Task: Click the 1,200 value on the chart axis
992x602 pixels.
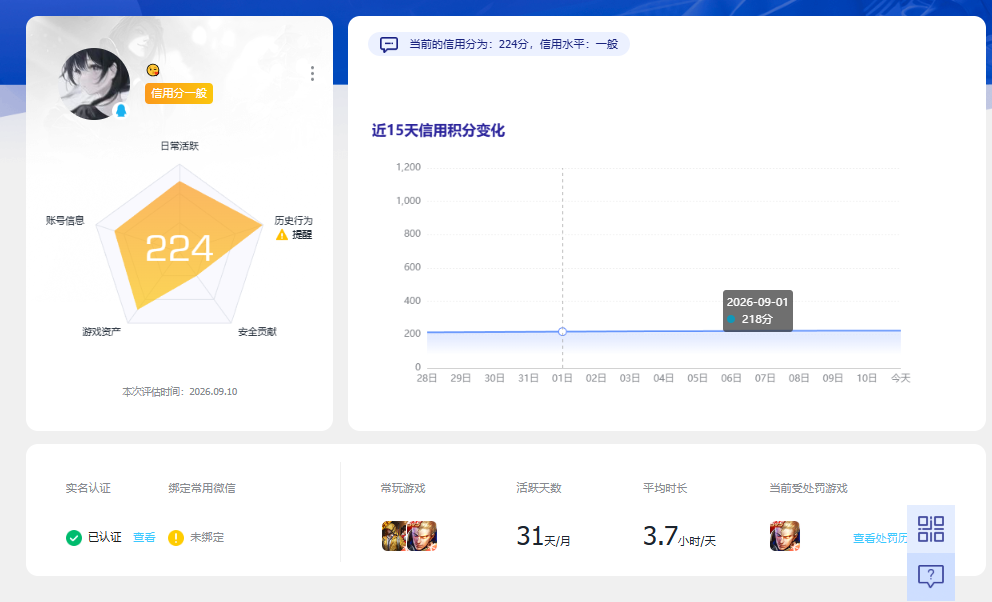Action: pos(408,168)
